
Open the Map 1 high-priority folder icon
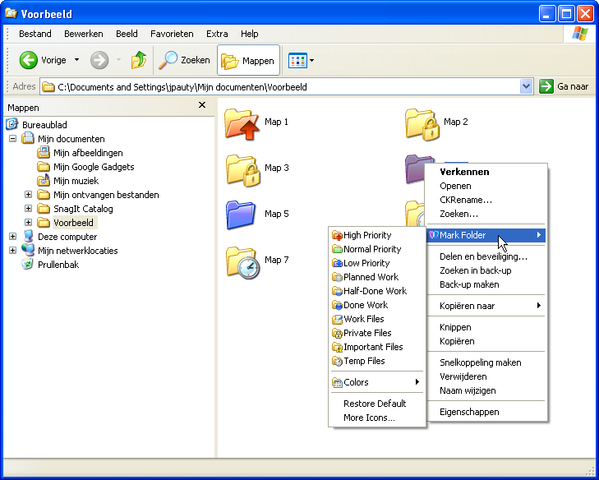pos(241,124)
